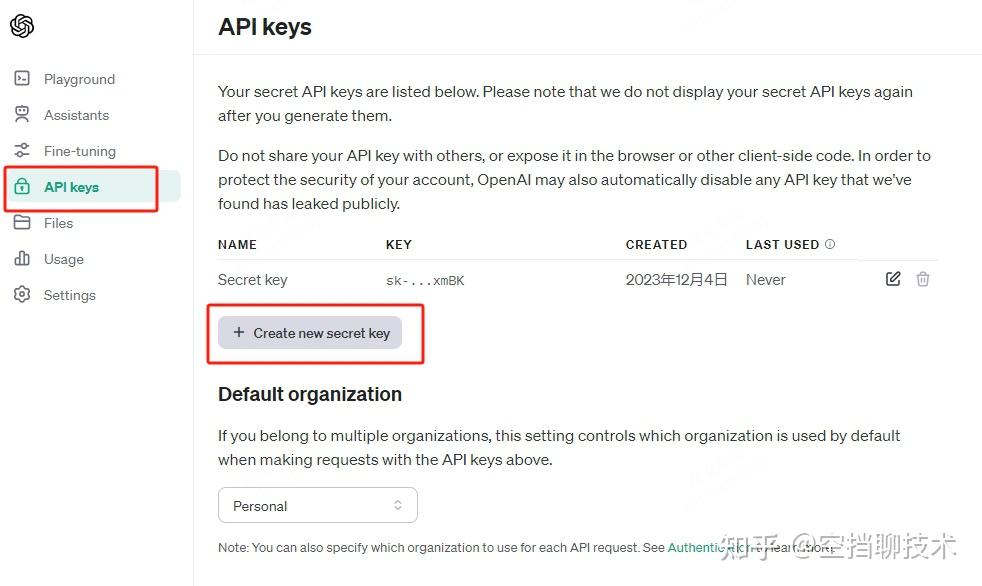Image resolution: width=982 pixels, height=586 pixels.
Task: Delete the Secret key with trash icon
Action: [x=923, y=279]
